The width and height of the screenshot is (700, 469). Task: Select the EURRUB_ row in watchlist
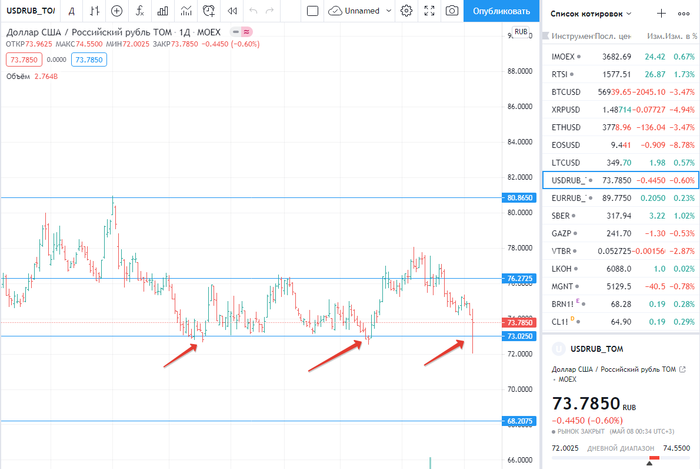621,198
